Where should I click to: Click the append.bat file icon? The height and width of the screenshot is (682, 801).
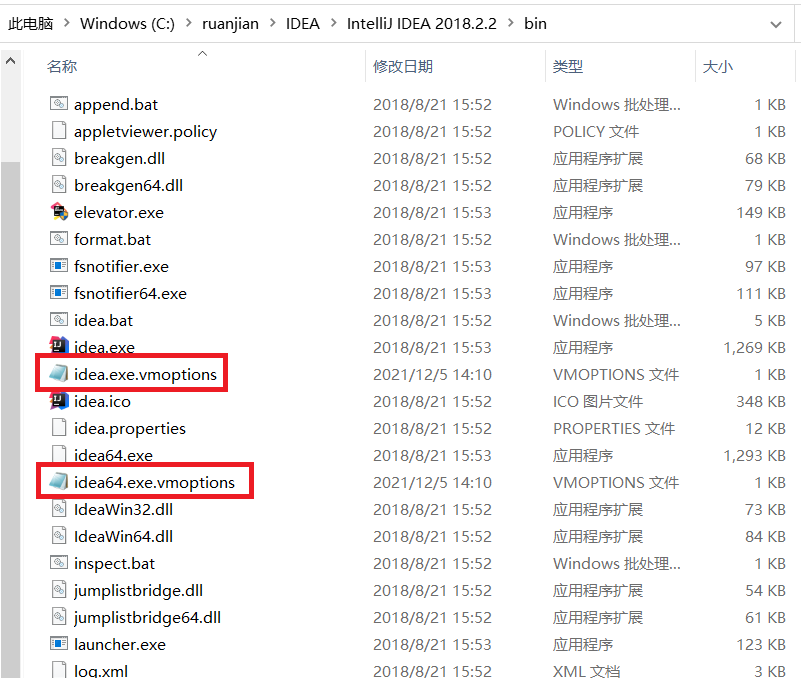pos(59,104)
